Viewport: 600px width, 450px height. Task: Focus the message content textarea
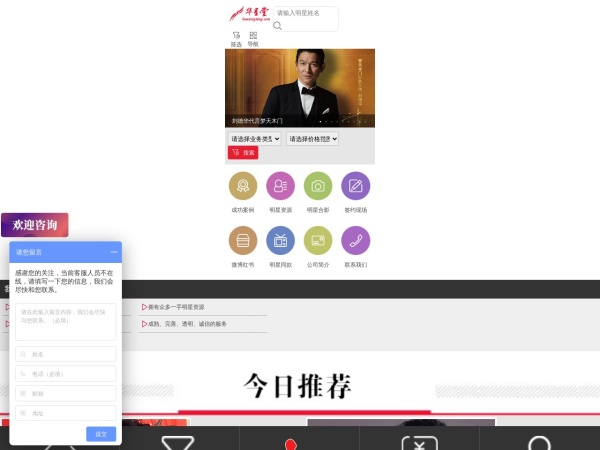tap(65, 322)
